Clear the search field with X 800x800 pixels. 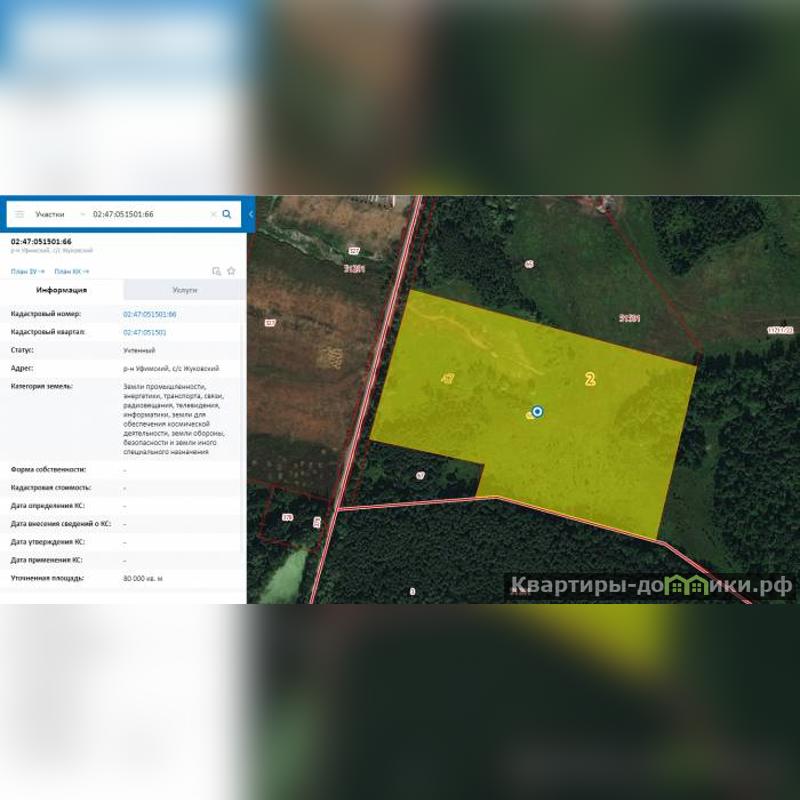click(212, 214)
